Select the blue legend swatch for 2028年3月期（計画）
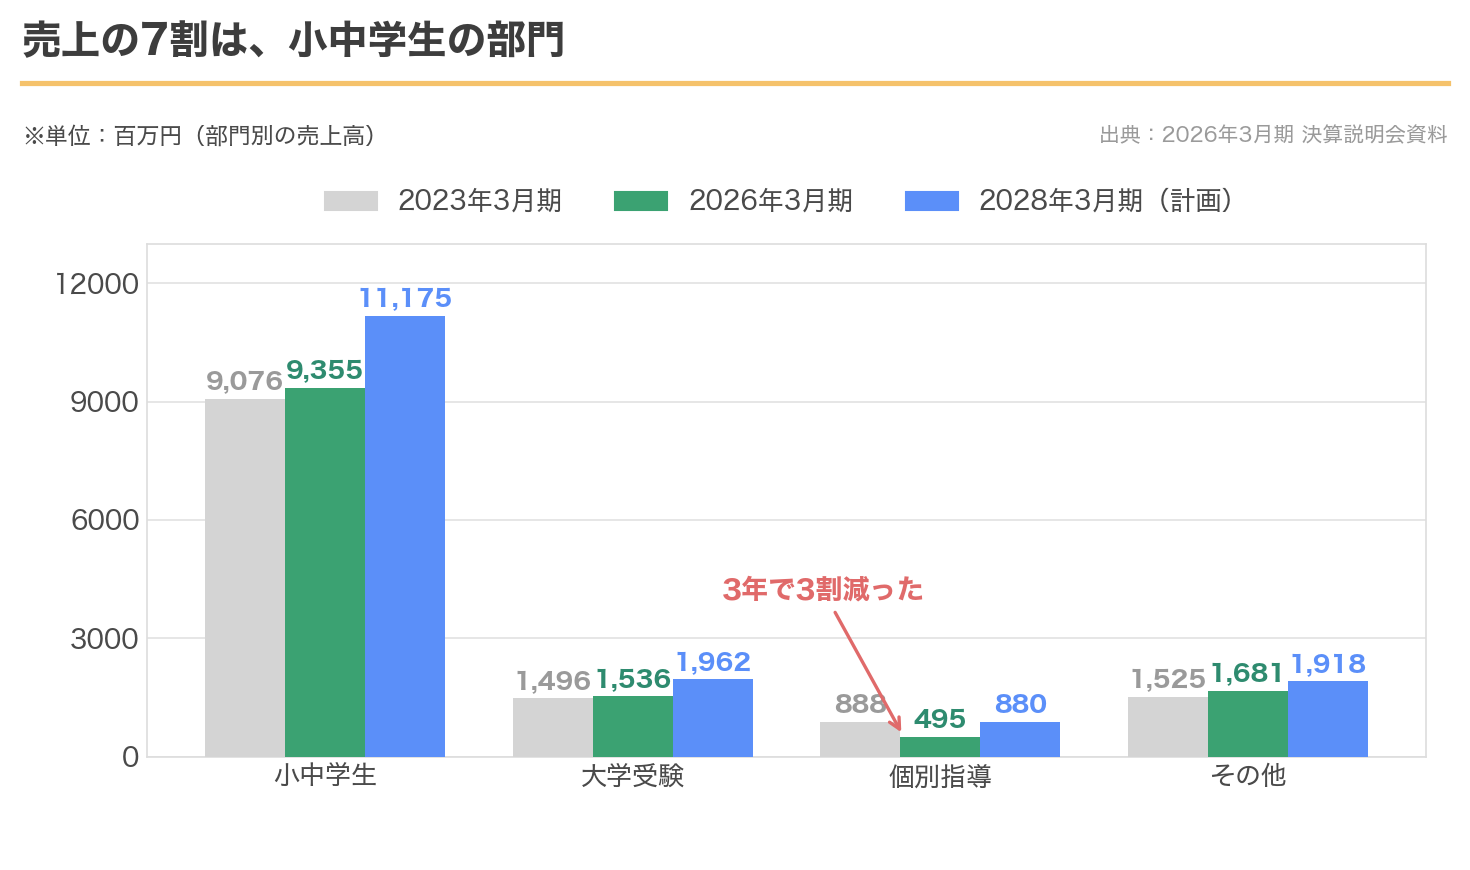1470x870 pixels. click(932, 201)
